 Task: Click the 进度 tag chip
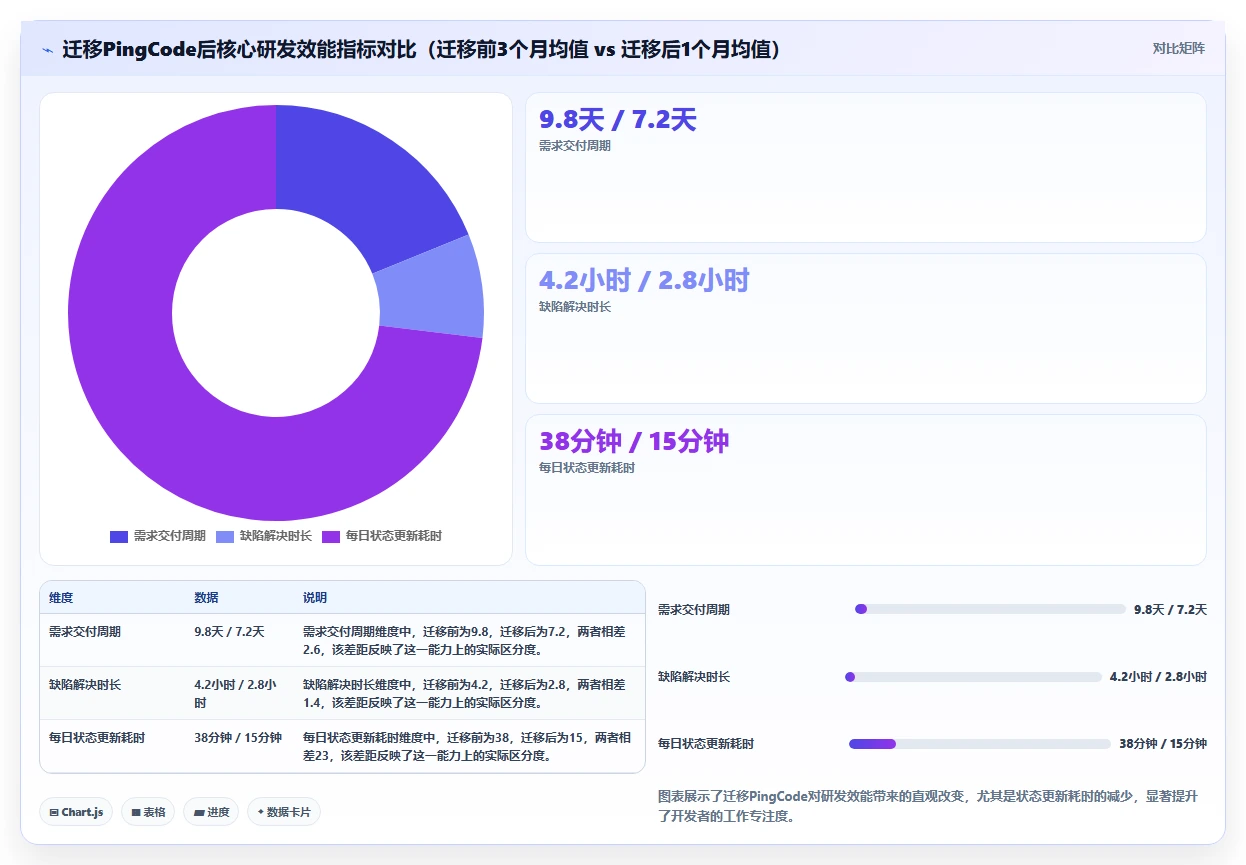212,812
